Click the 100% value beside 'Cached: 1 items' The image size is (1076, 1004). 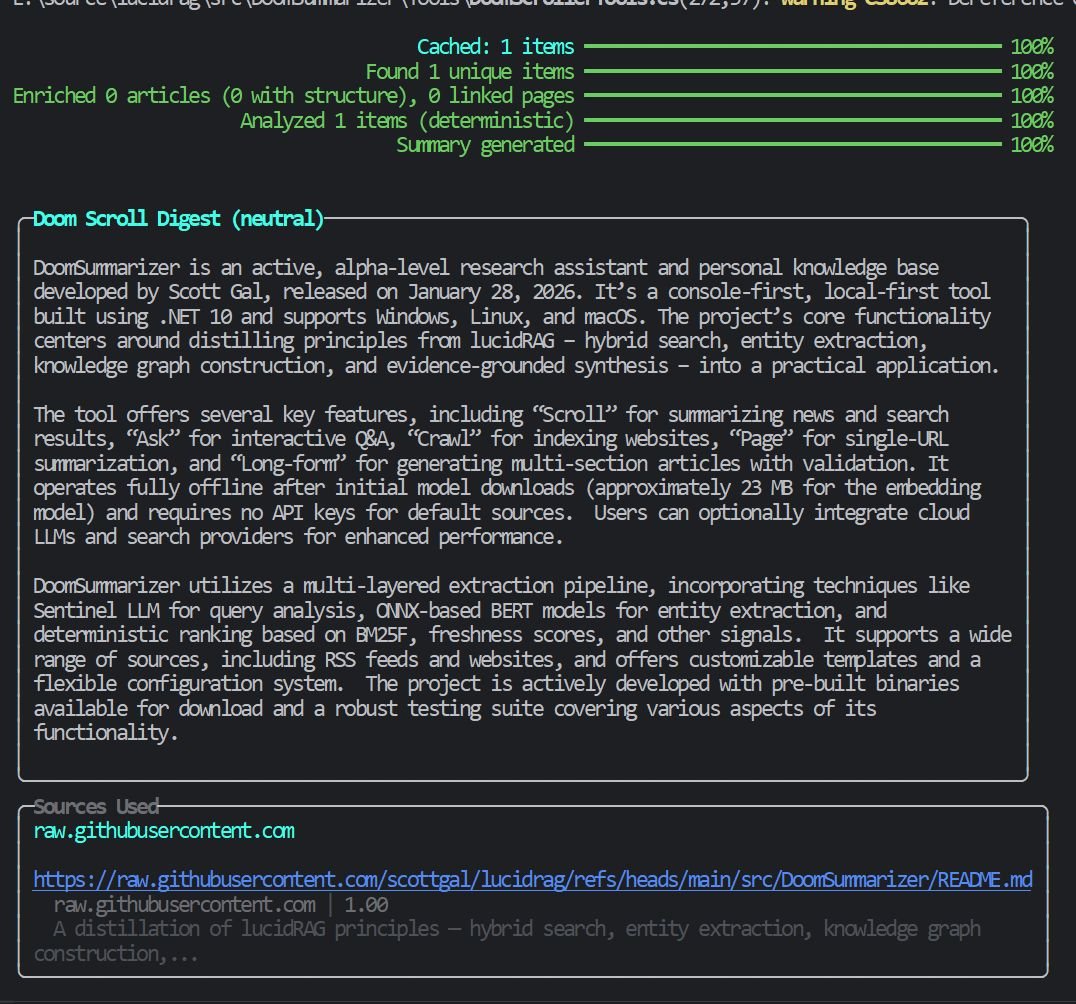(1031, 47)
